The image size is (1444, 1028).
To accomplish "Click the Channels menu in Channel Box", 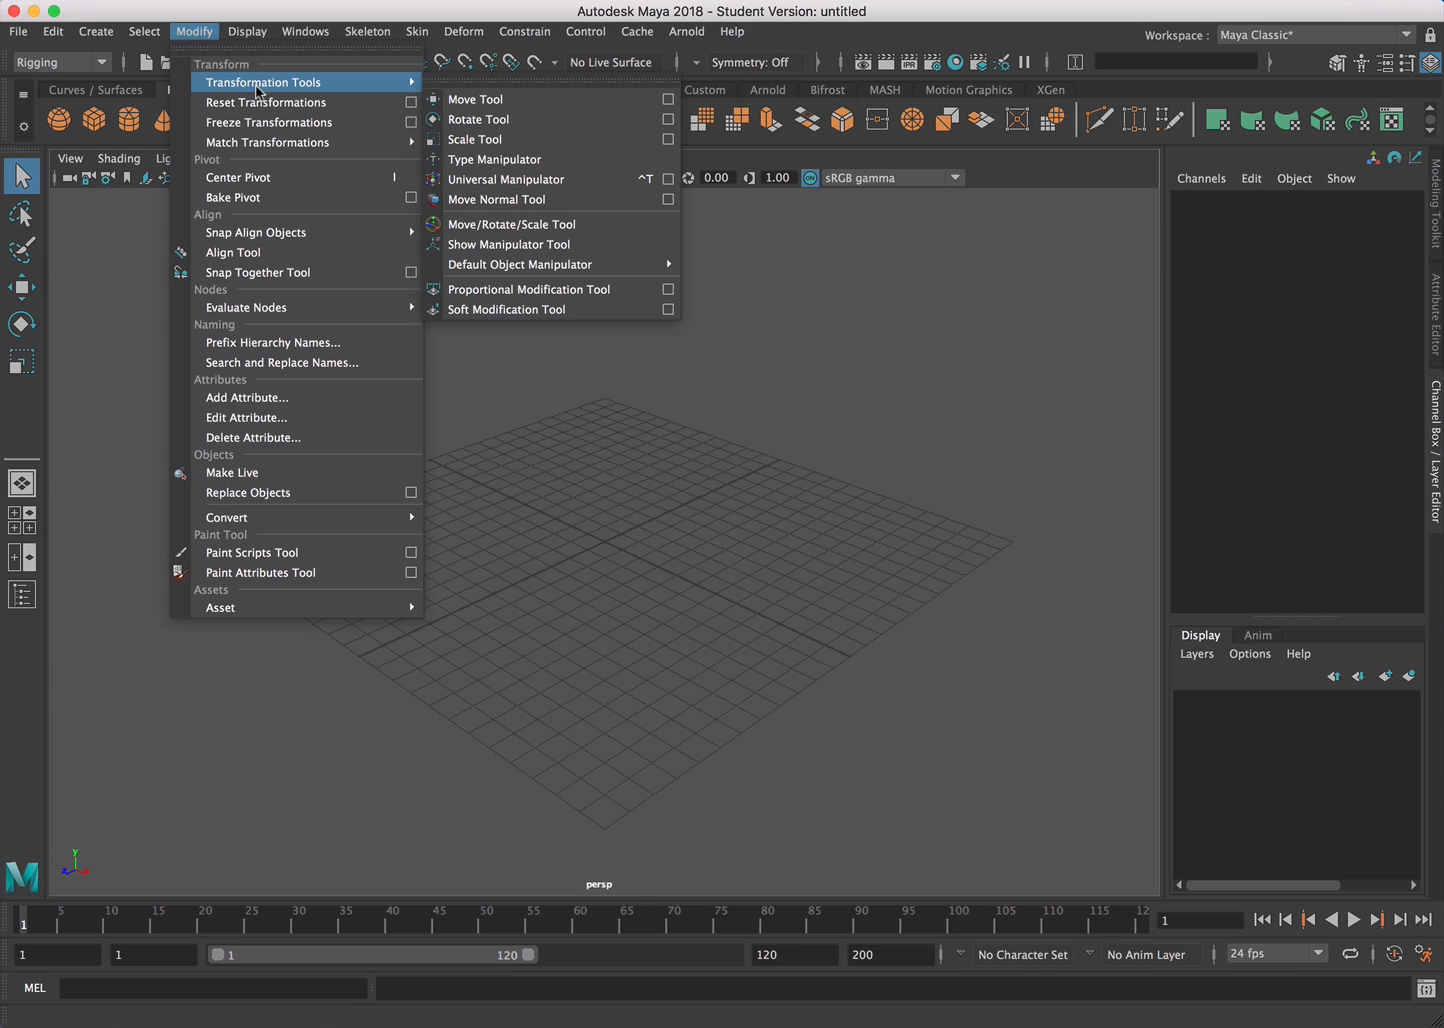I will tap(1201, 178).
